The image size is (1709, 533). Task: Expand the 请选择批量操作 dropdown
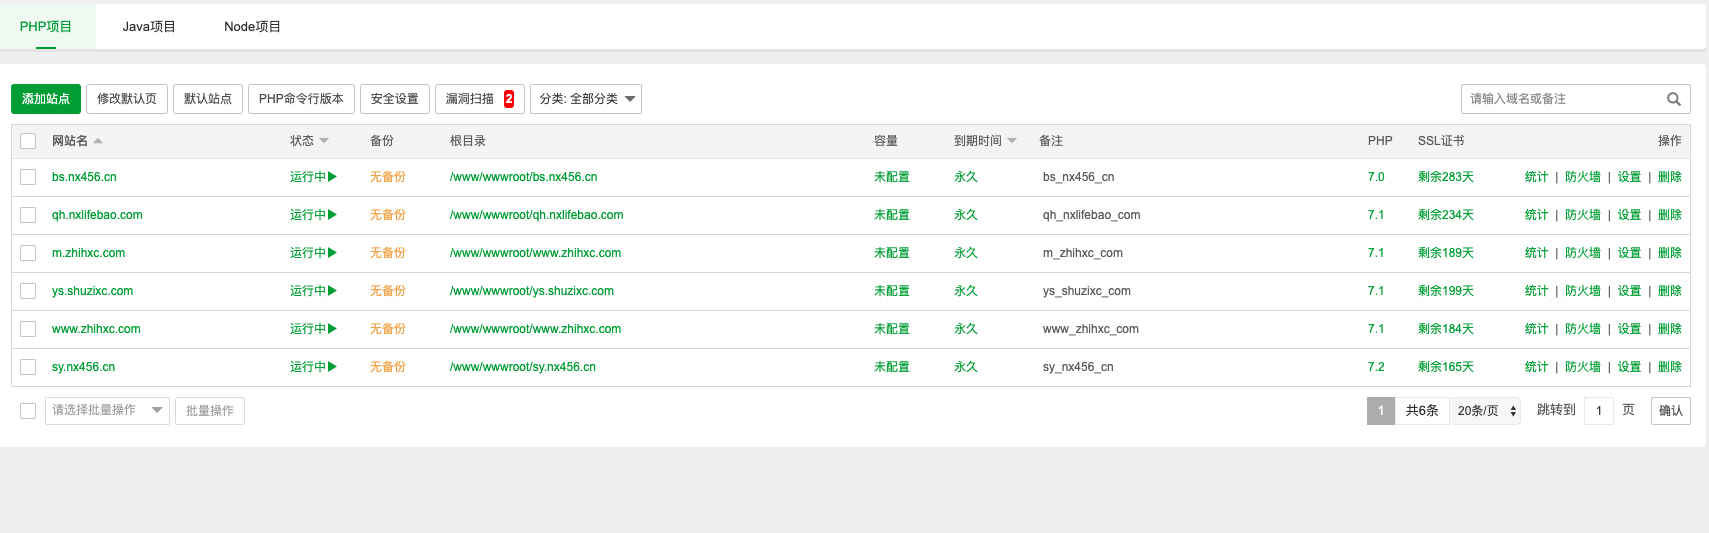[x=107, y=410]
